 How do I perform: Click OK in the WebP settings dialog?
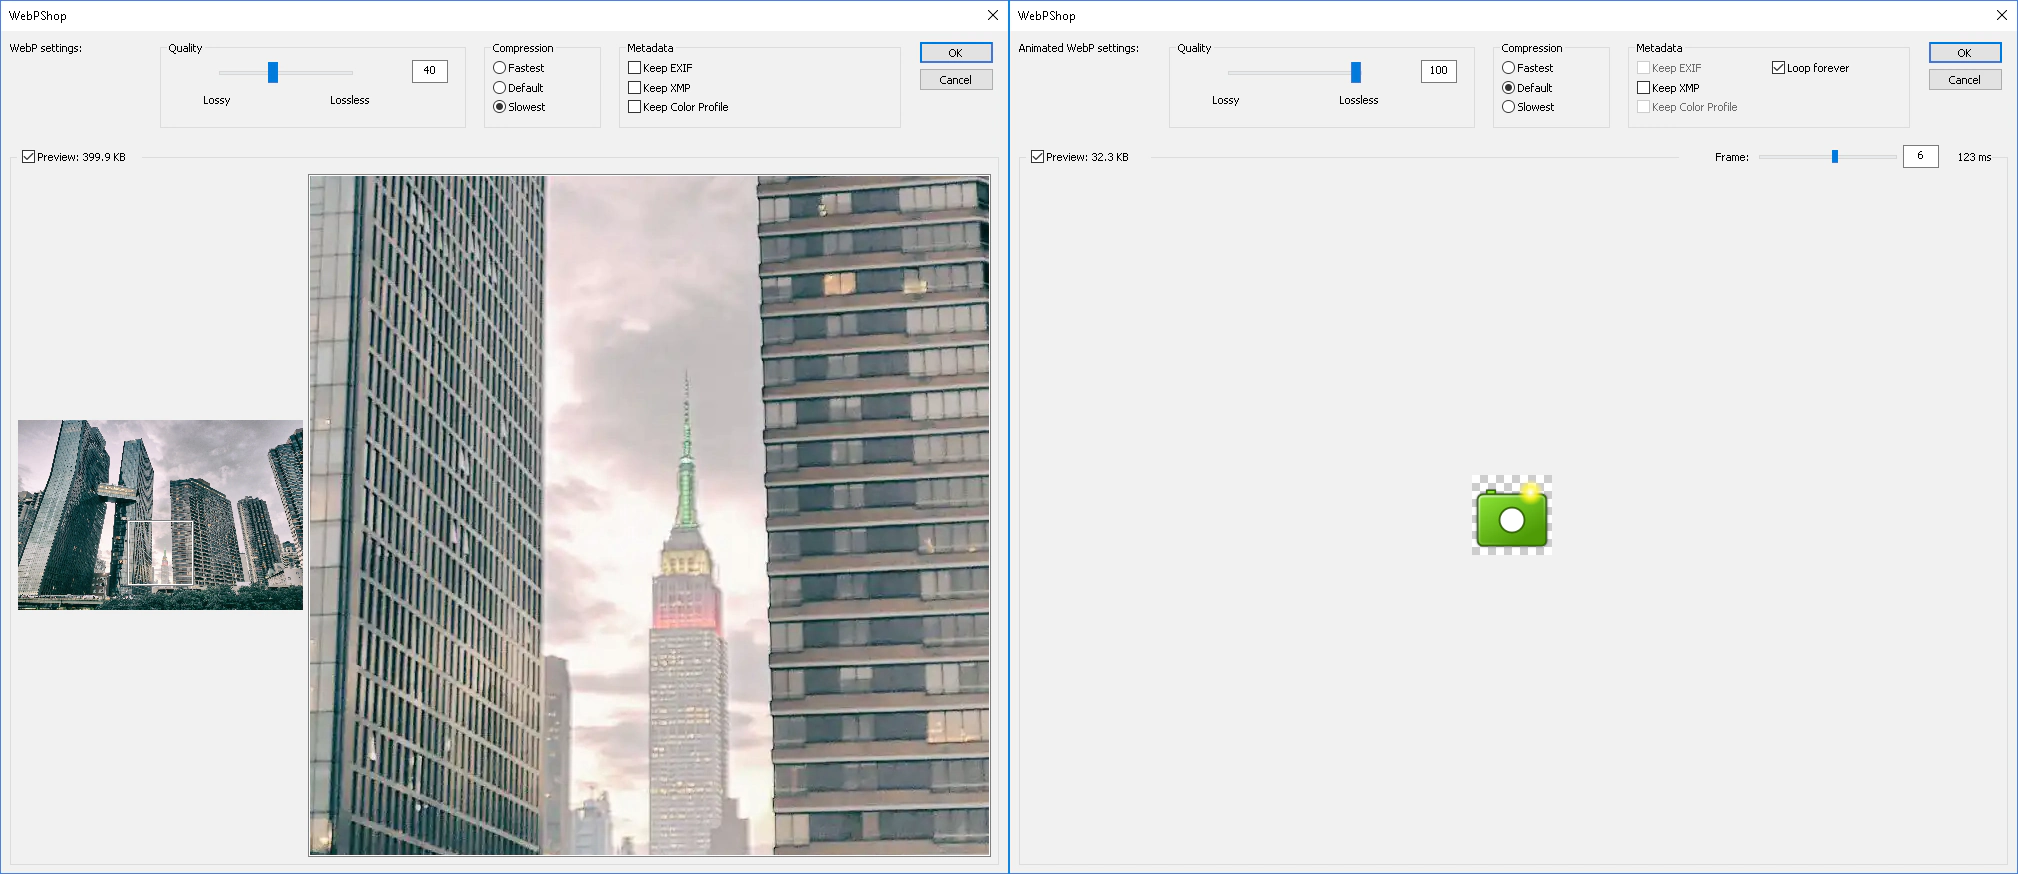coord(956,53)
